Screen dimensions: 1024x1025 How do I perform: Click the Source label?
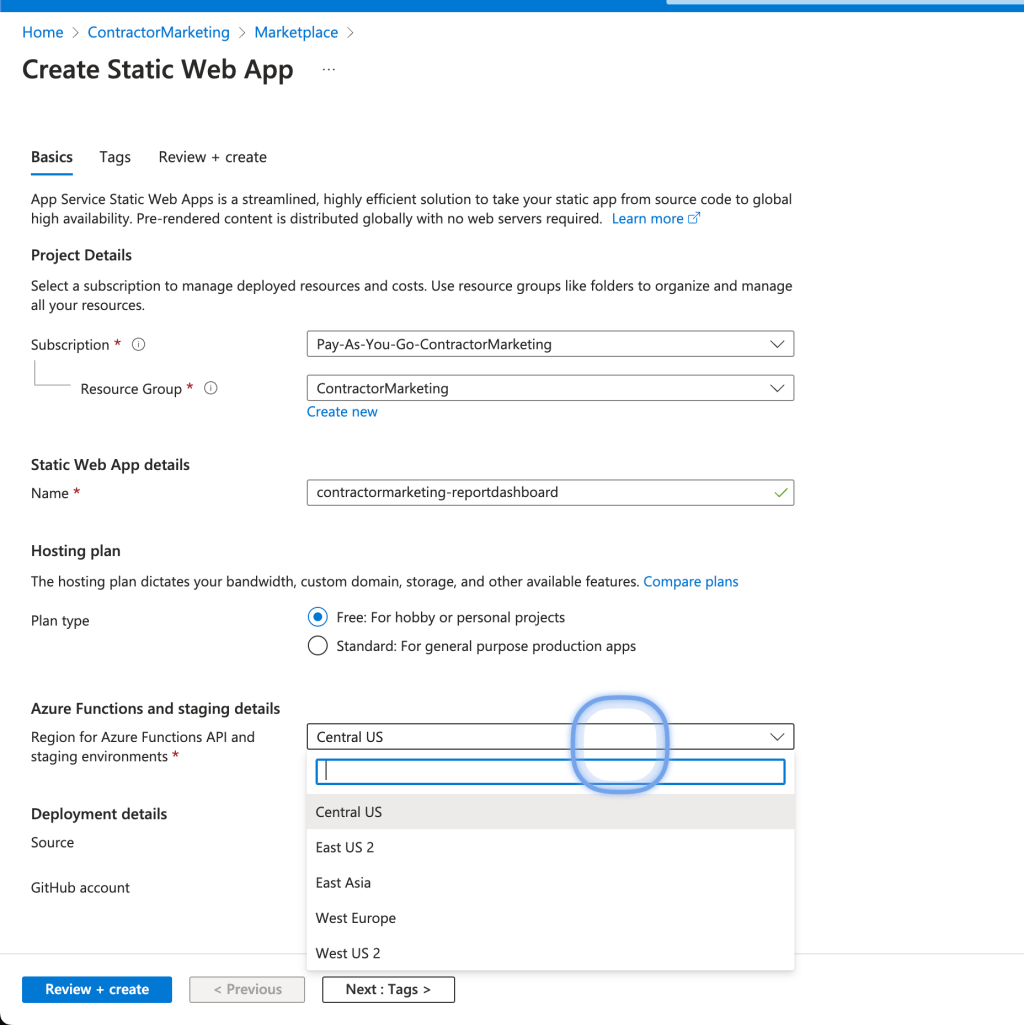click(x=52, y=843)
